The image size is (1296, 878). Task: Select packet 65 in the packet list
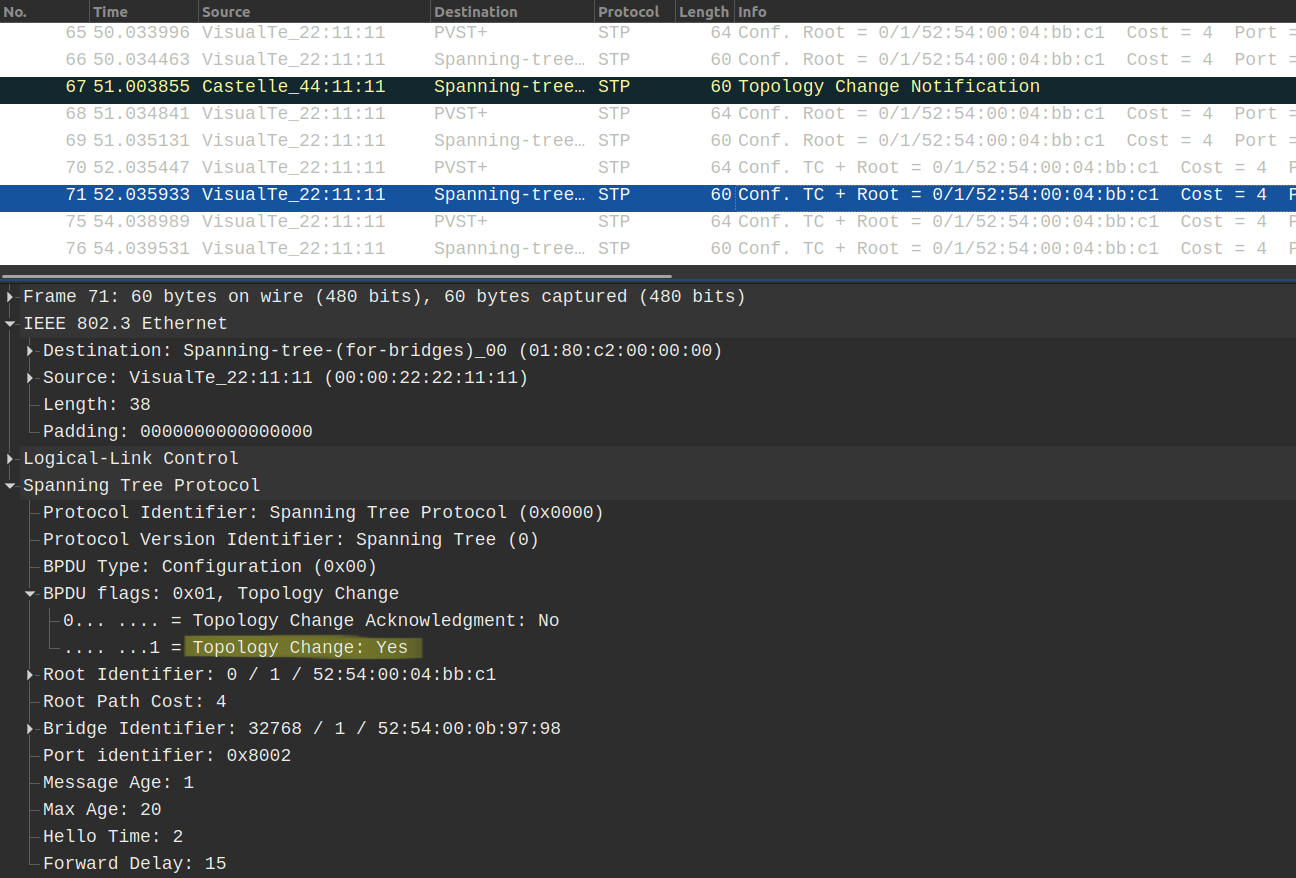click(400, 32)
